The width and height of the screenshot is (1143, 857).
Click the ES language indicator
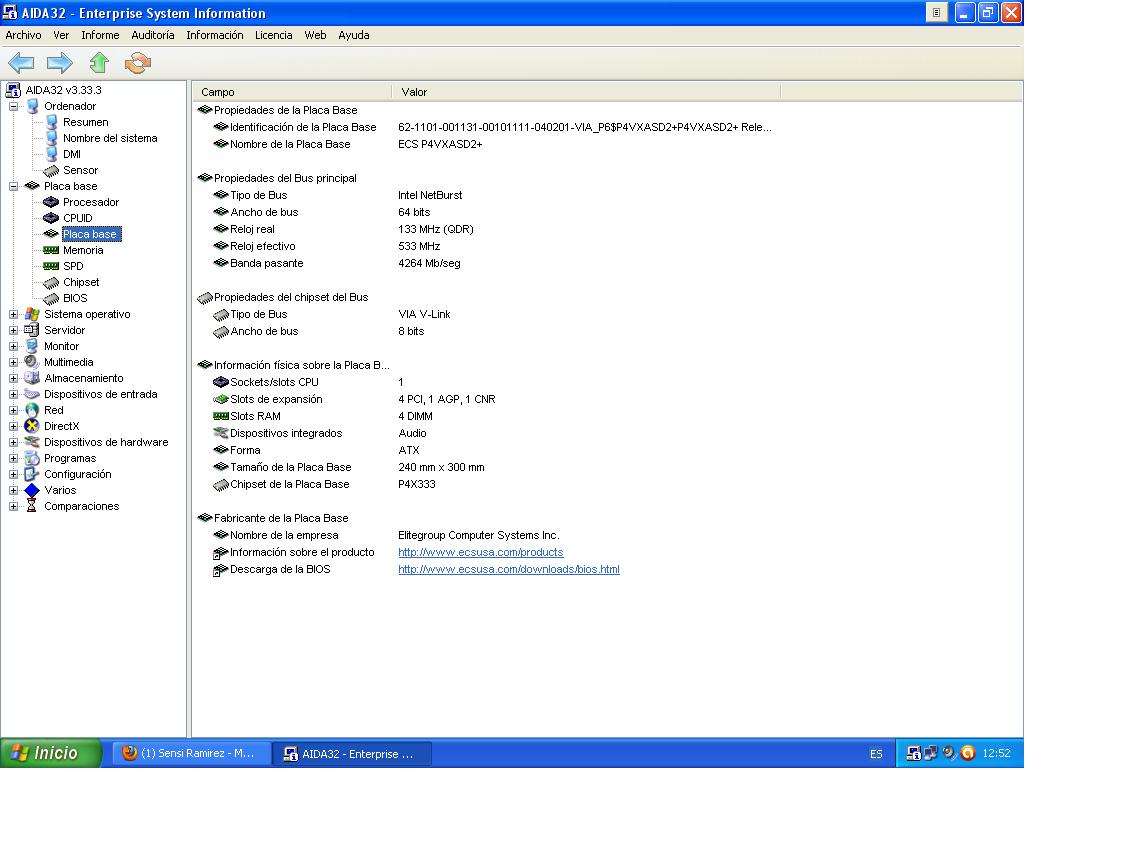[876, 754]
